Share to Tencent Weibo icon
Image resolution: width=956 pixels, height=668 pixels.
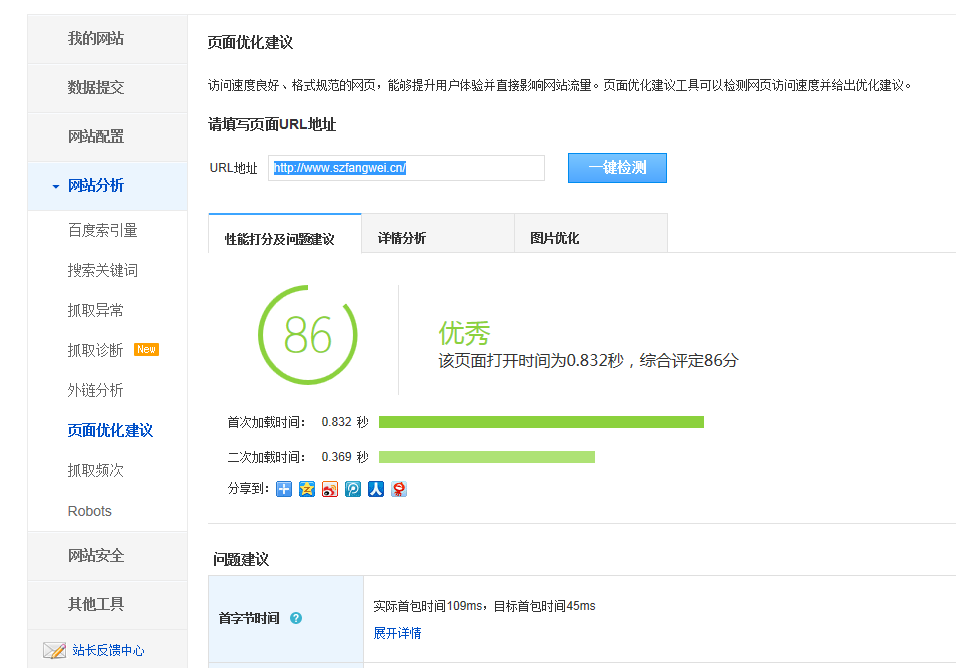pos(353,489)
